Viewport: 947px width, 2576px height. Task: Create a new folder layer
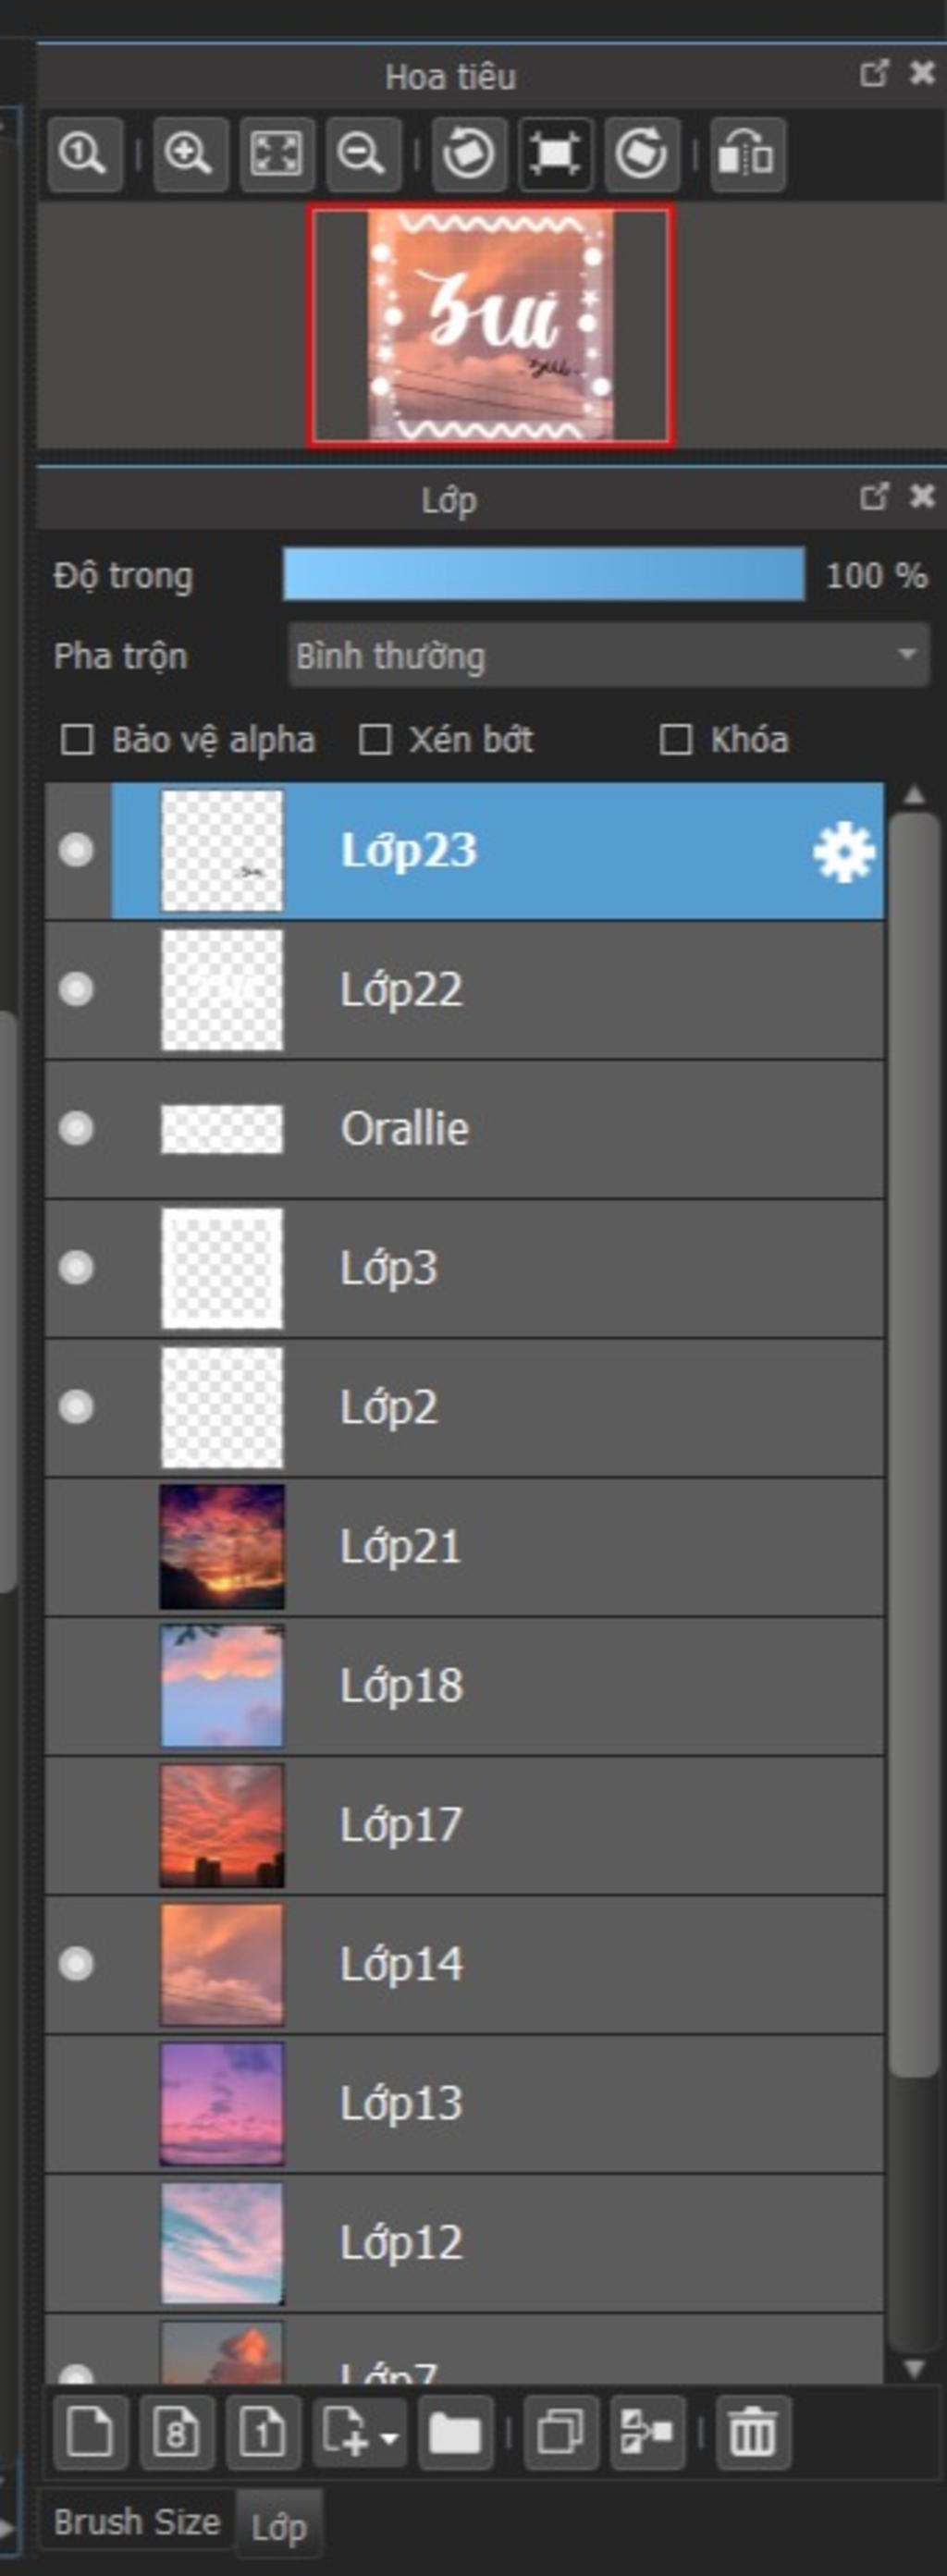[455, 2432]
